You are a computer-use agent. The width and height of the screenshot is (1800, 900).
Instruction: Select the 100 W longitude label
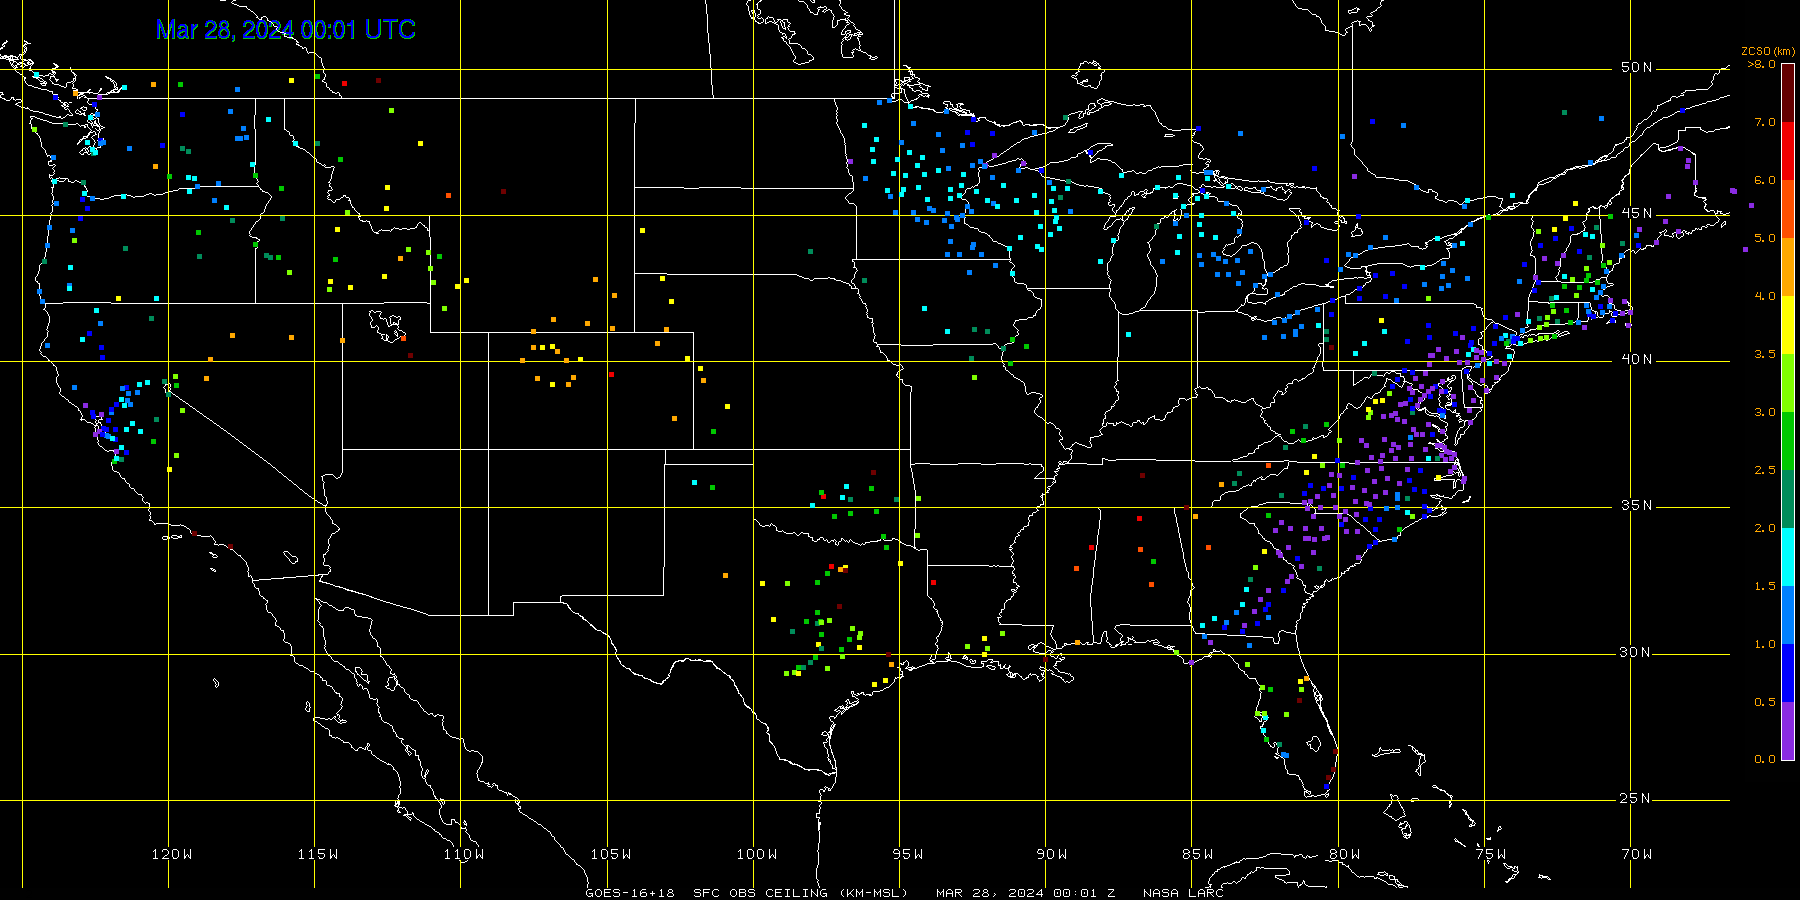757,854
